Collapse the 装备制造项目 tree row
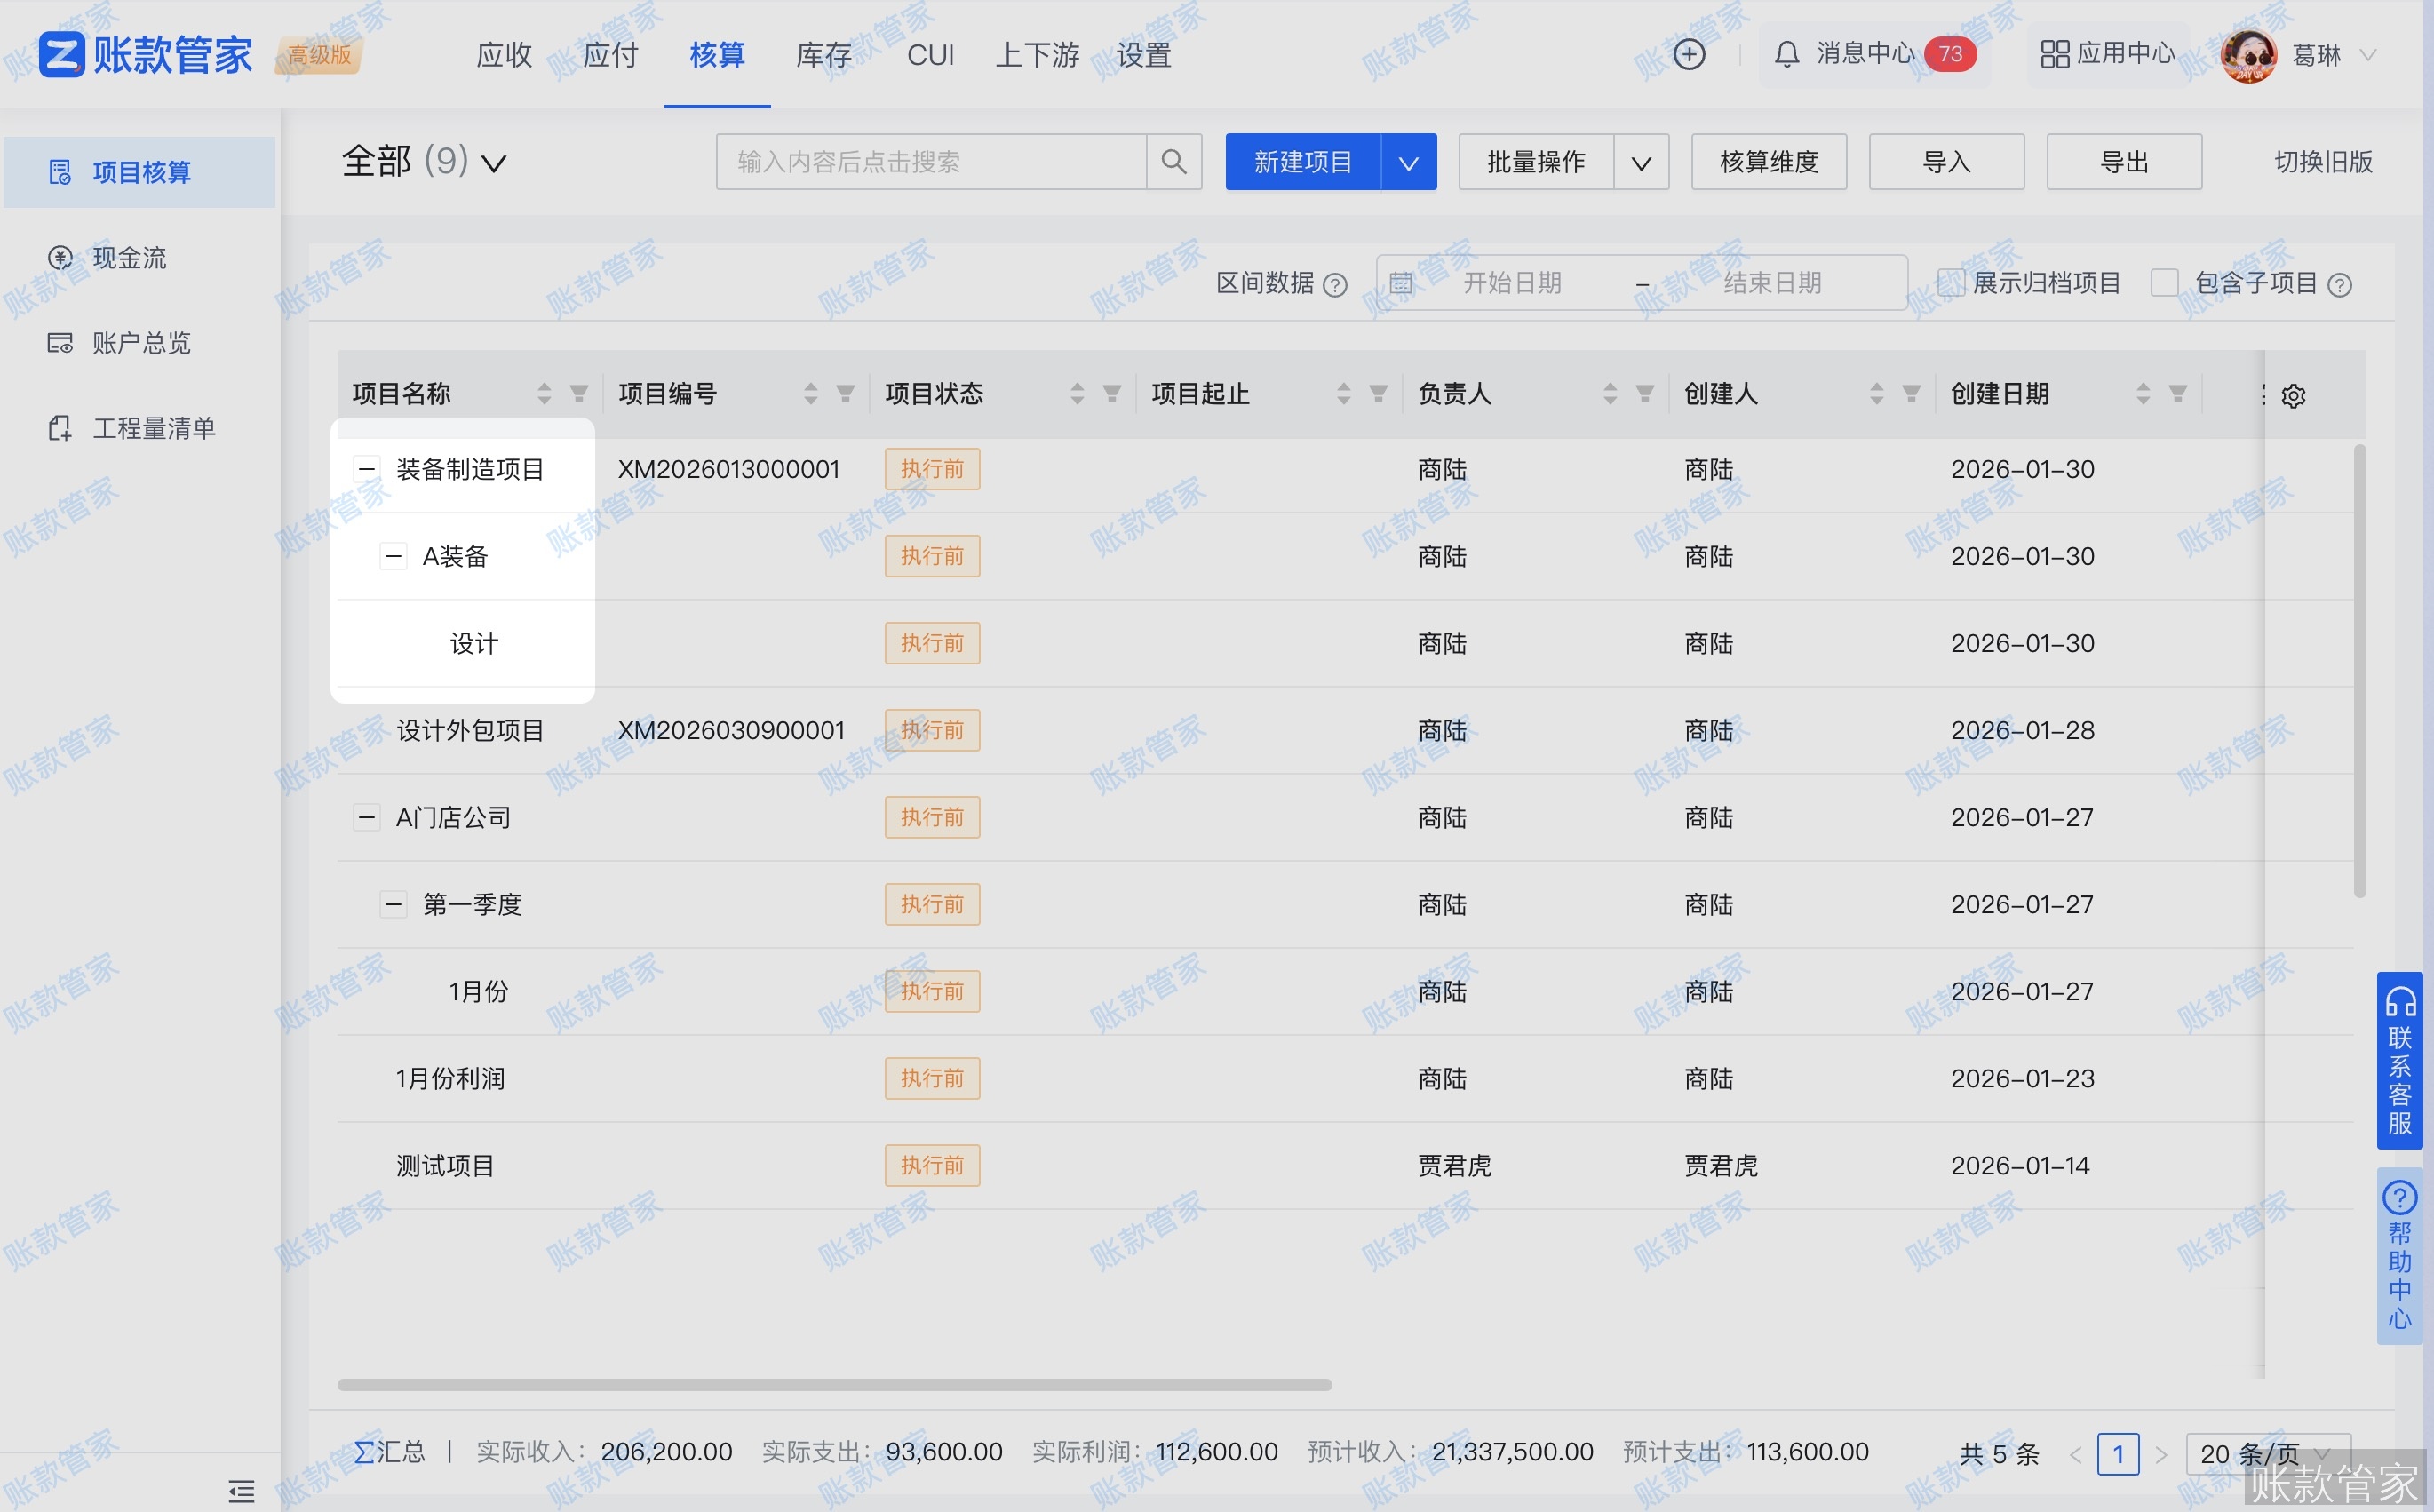 click(367, 469)
